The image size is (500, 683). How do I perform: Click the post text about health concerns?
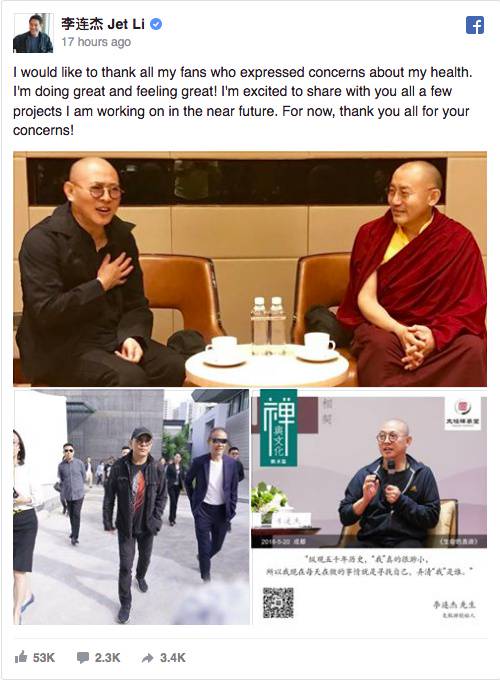tap(243, 101)
